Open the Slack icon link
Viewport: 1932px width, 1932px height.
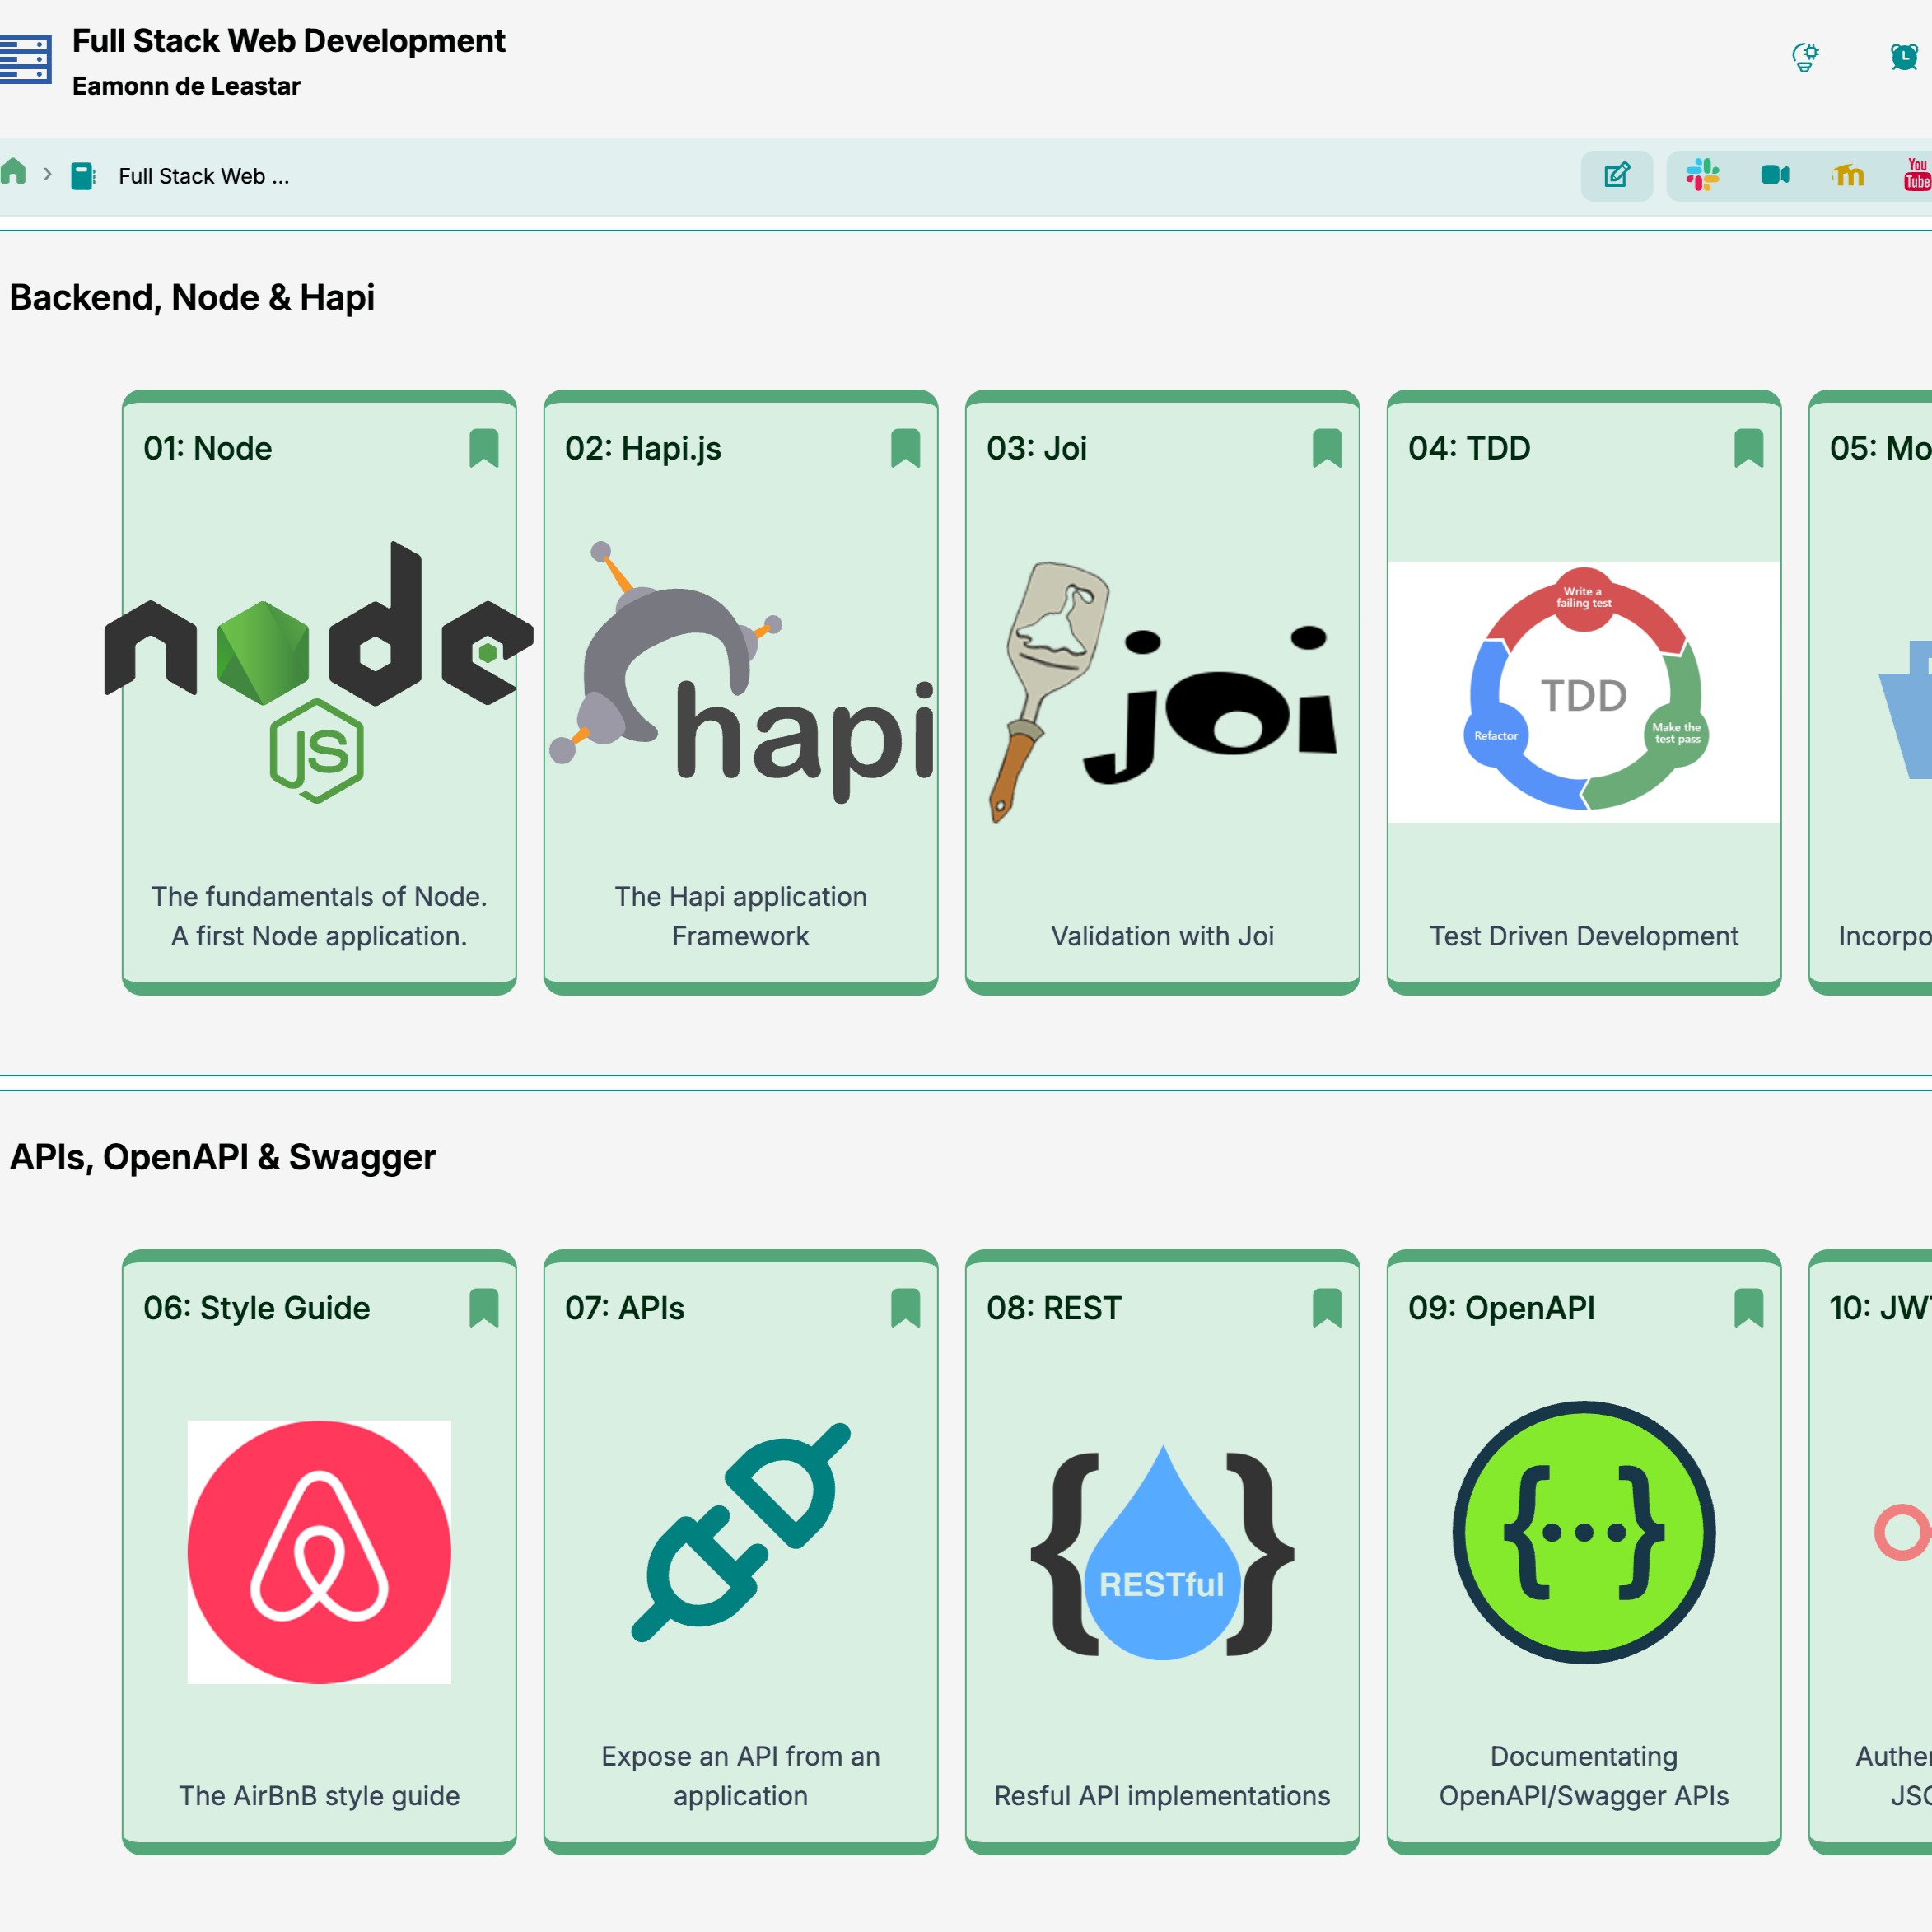(1702, 175)
